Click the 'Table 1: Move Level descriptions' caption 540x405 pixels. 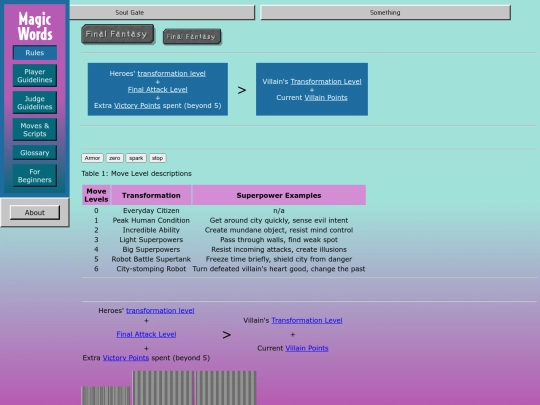136,174
